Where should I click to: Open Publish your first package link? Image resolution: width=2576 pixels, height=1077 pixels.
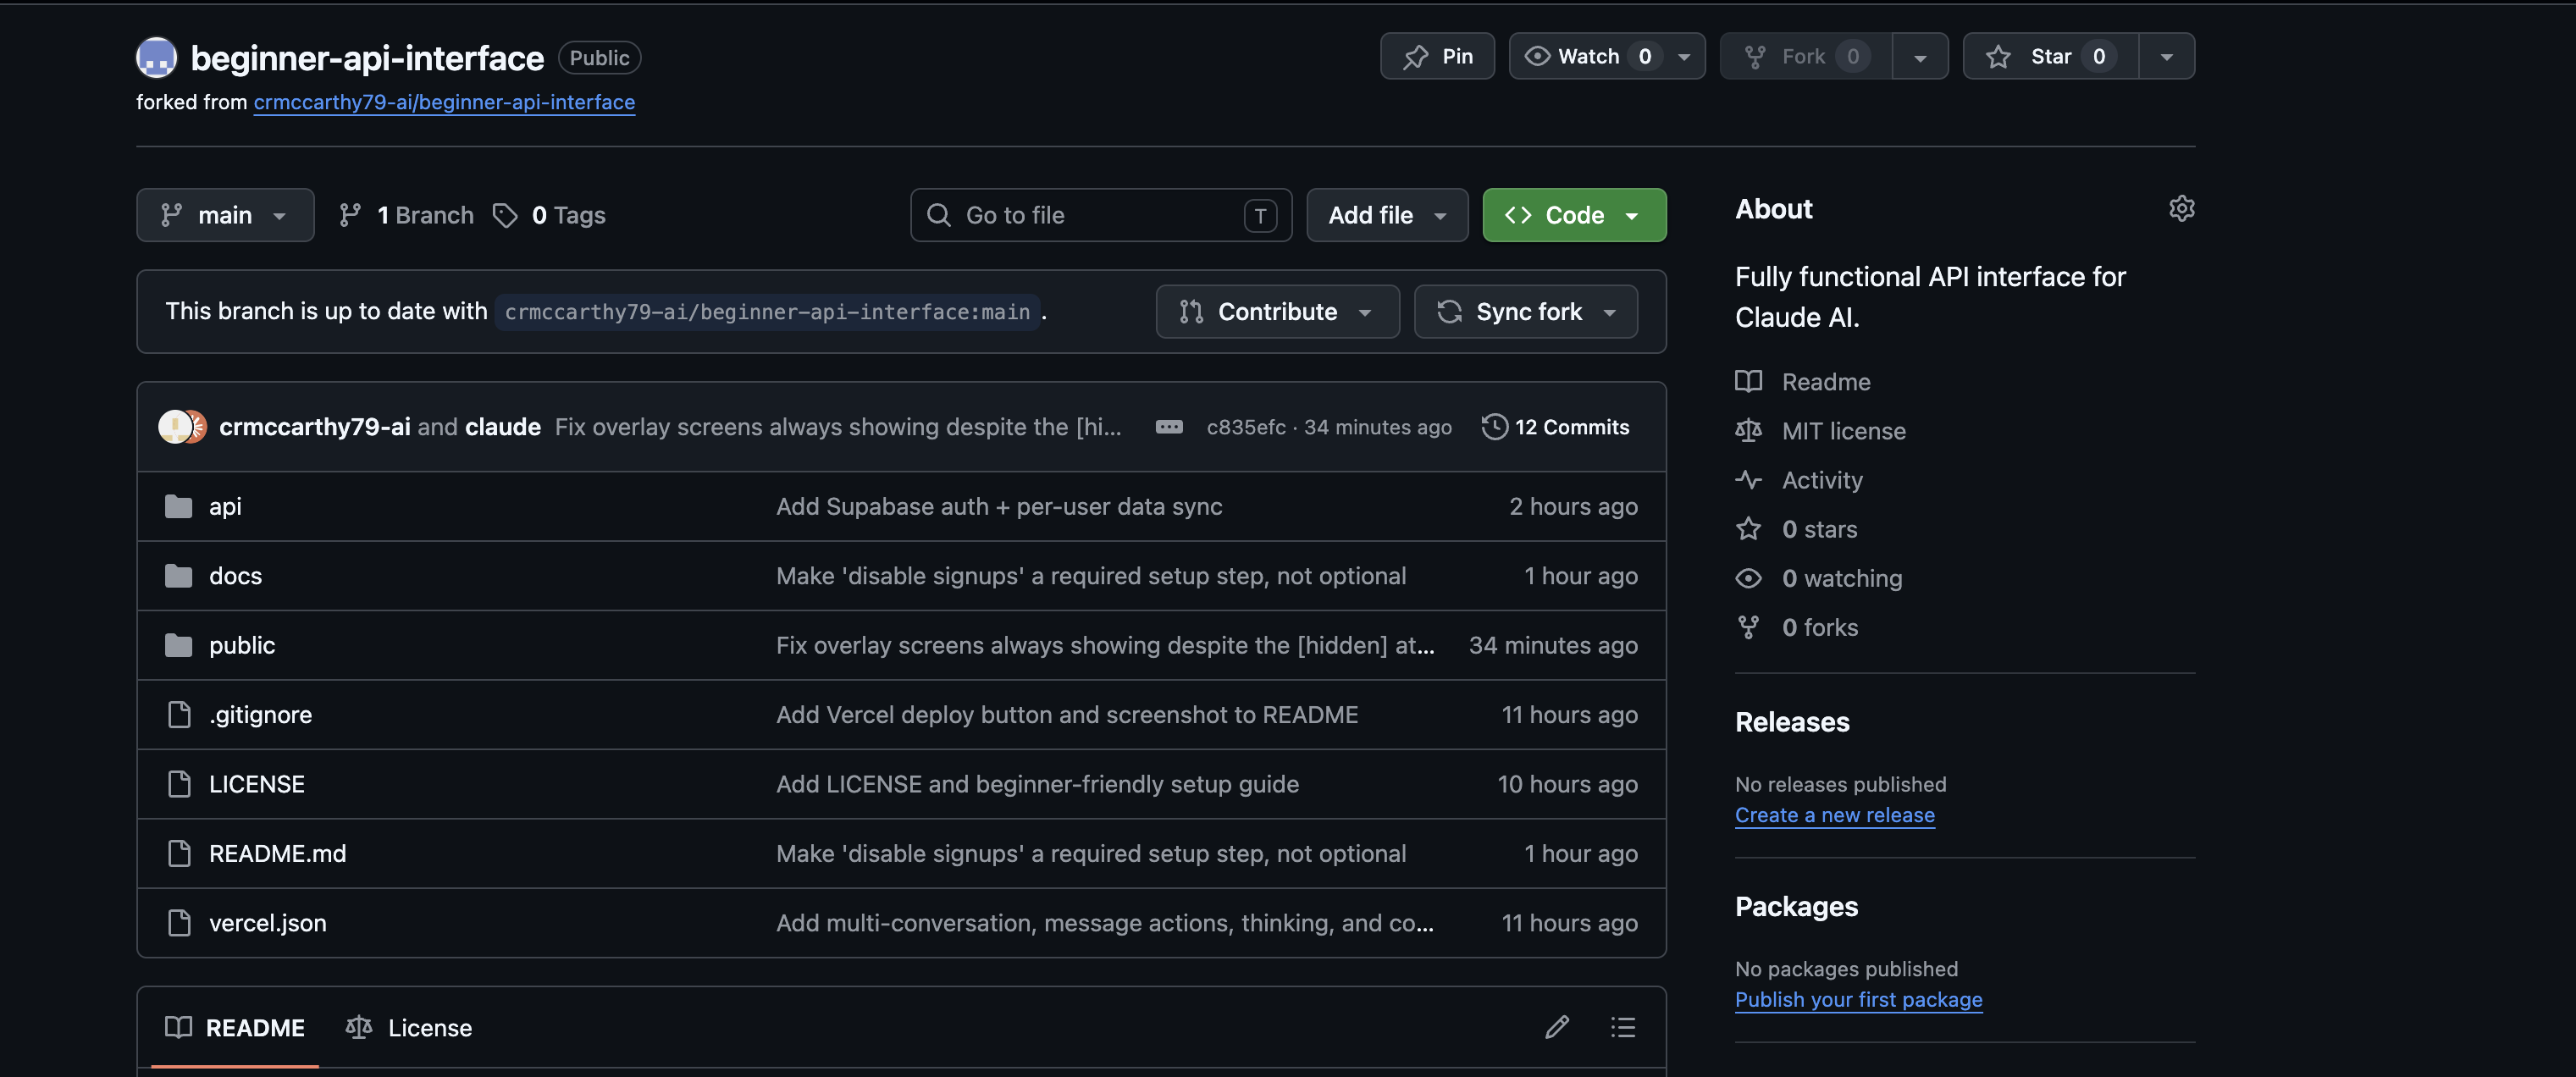[x=1858, y=1000]
